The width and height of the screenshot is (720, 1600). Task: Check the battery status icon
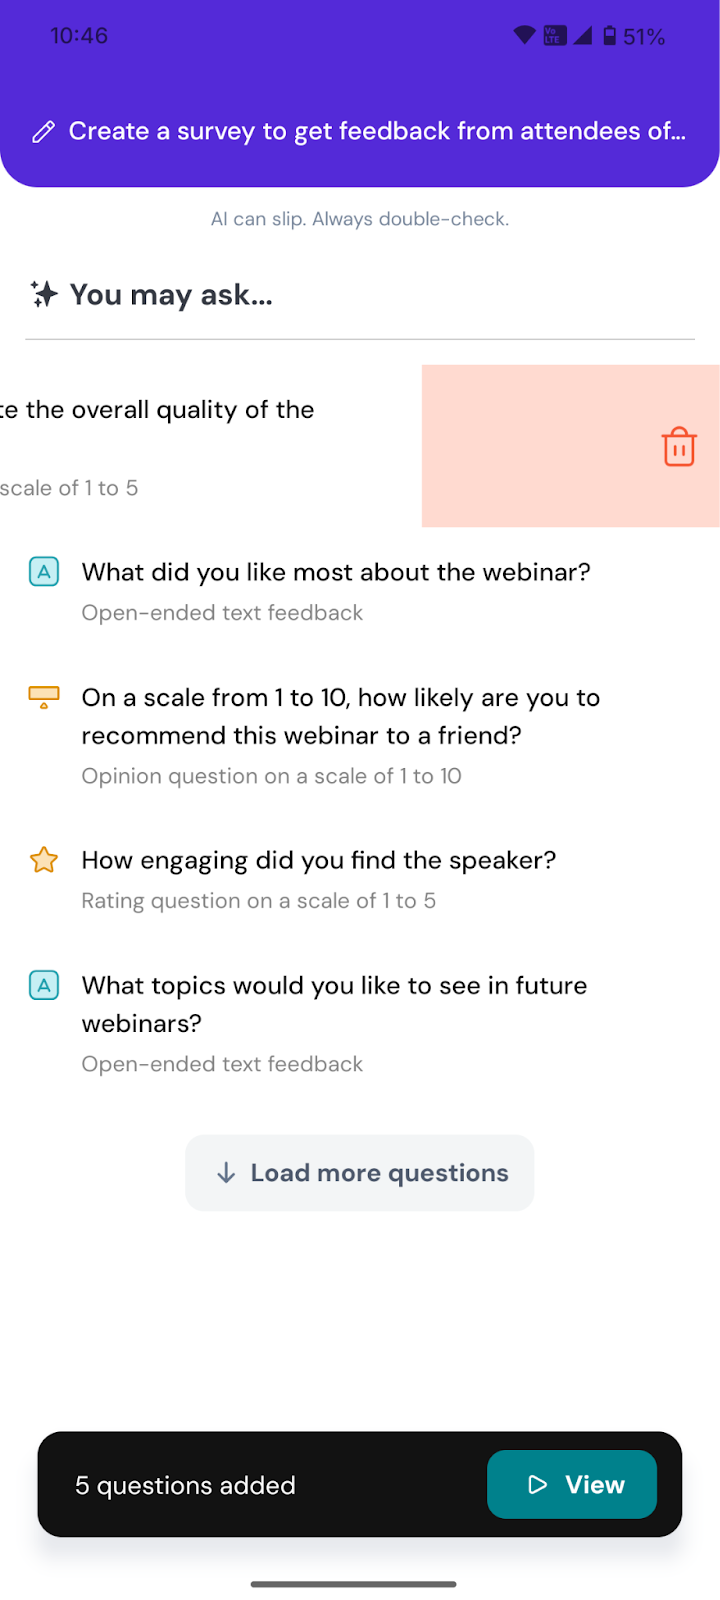[610, 37]
